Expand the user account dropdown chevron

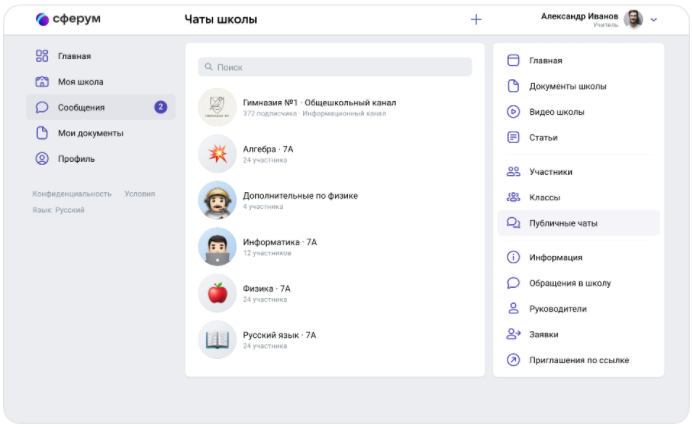click(x=654, y=20)
